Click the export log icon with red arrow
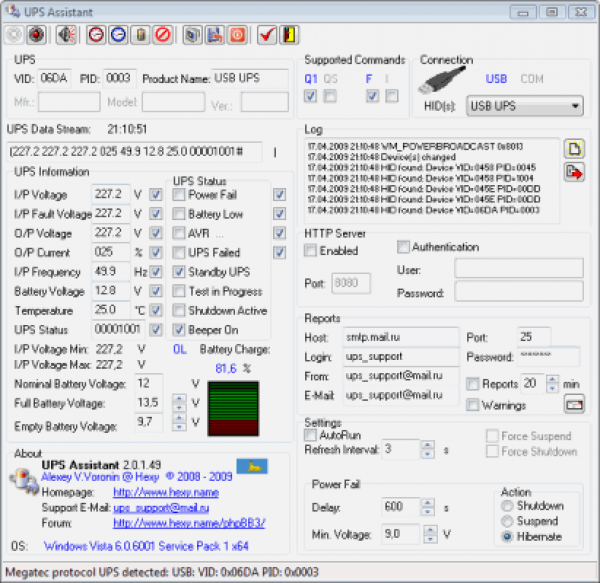 tap(574, 173)
